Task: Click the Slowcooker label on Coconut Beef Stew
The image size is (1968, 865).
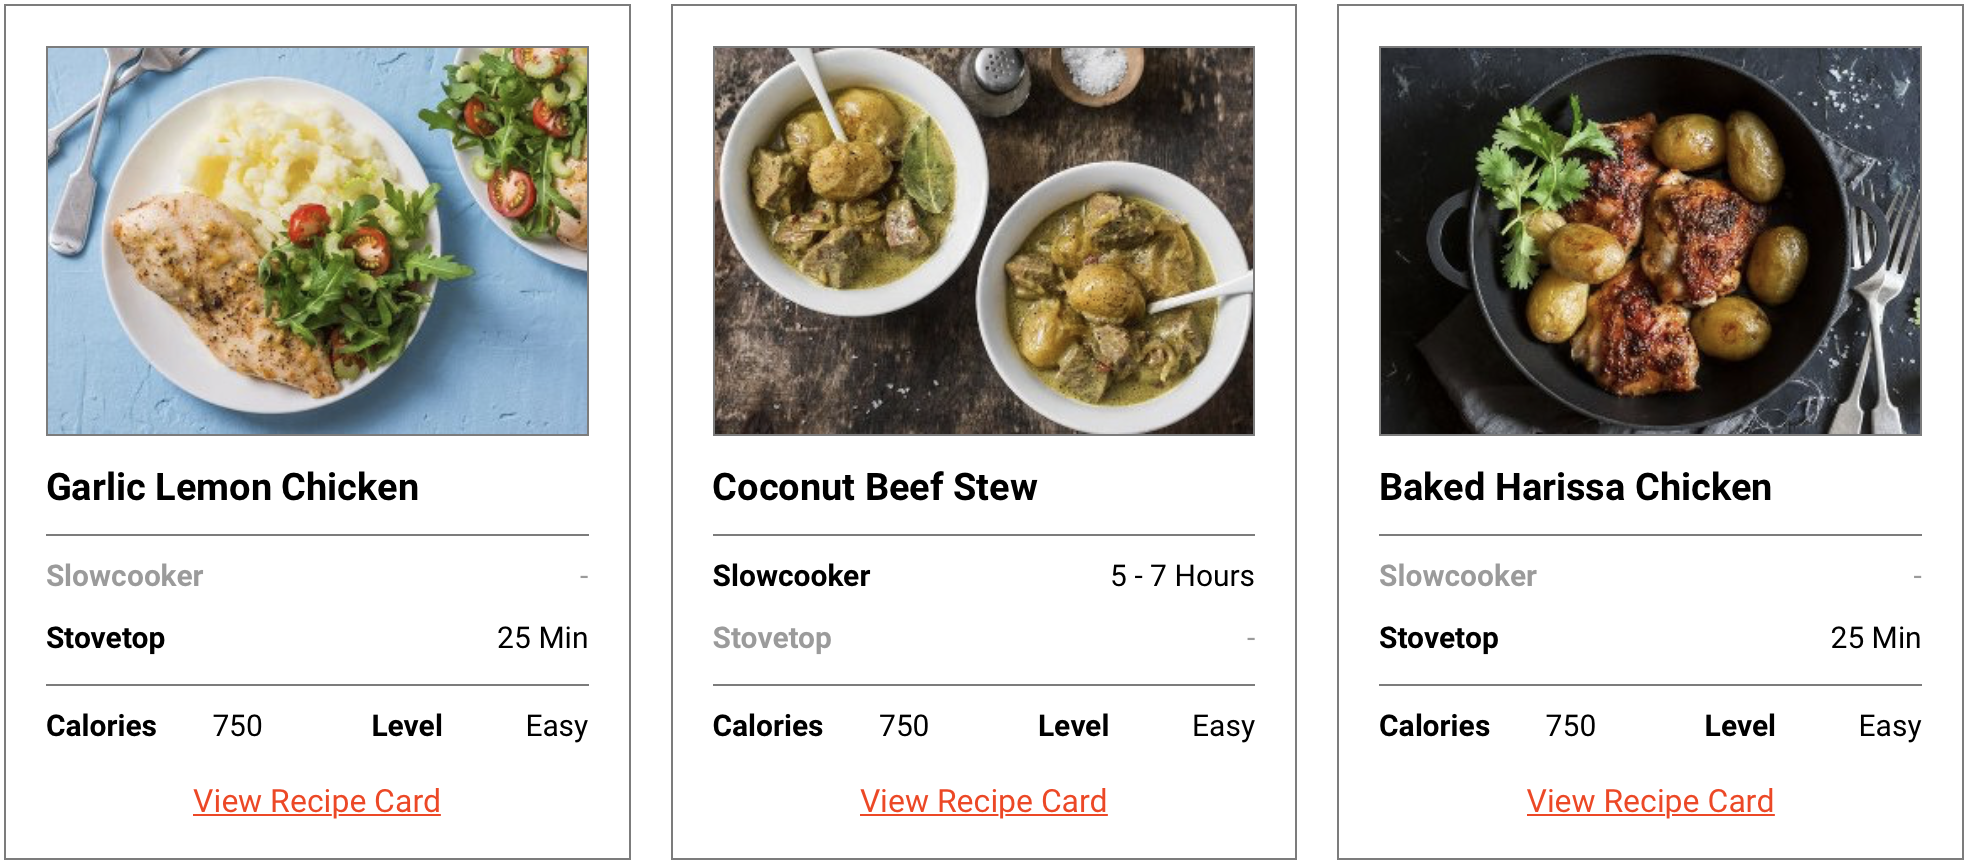Action: 791,575
